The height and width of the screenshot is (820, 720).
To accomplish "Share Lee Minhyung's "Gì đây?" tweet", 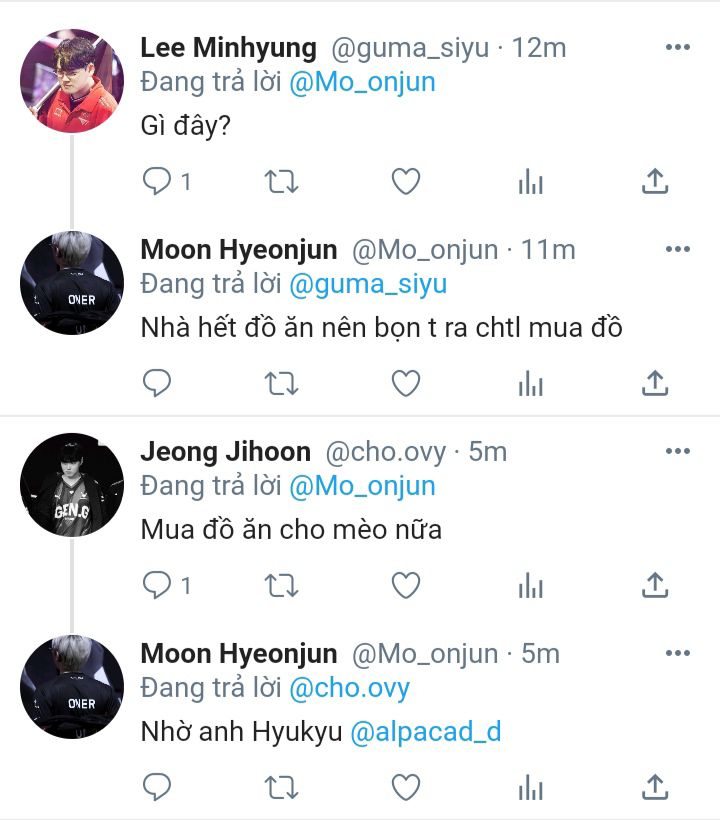I will click(x=654, y=181).
